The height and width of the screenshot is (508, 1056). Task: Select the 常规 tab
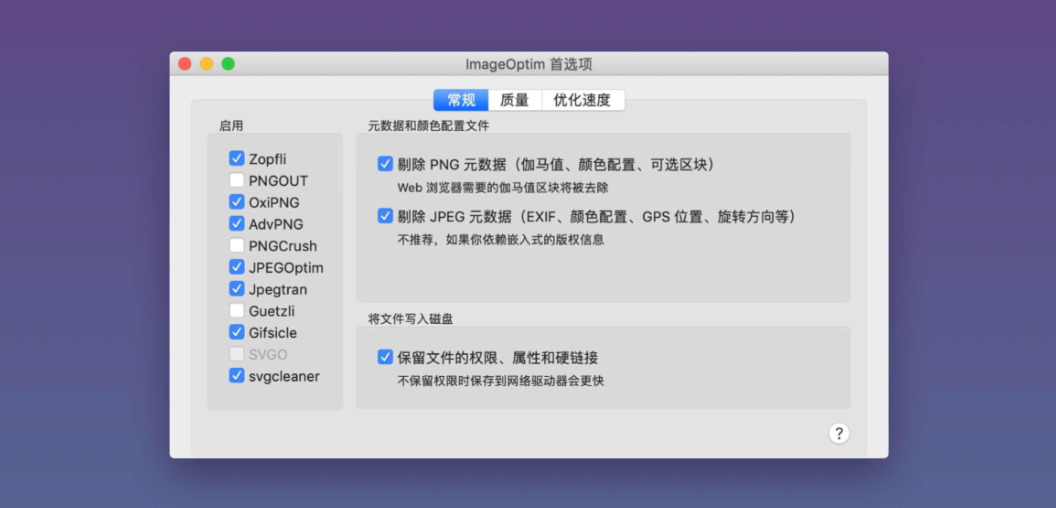tap(461, 100)
